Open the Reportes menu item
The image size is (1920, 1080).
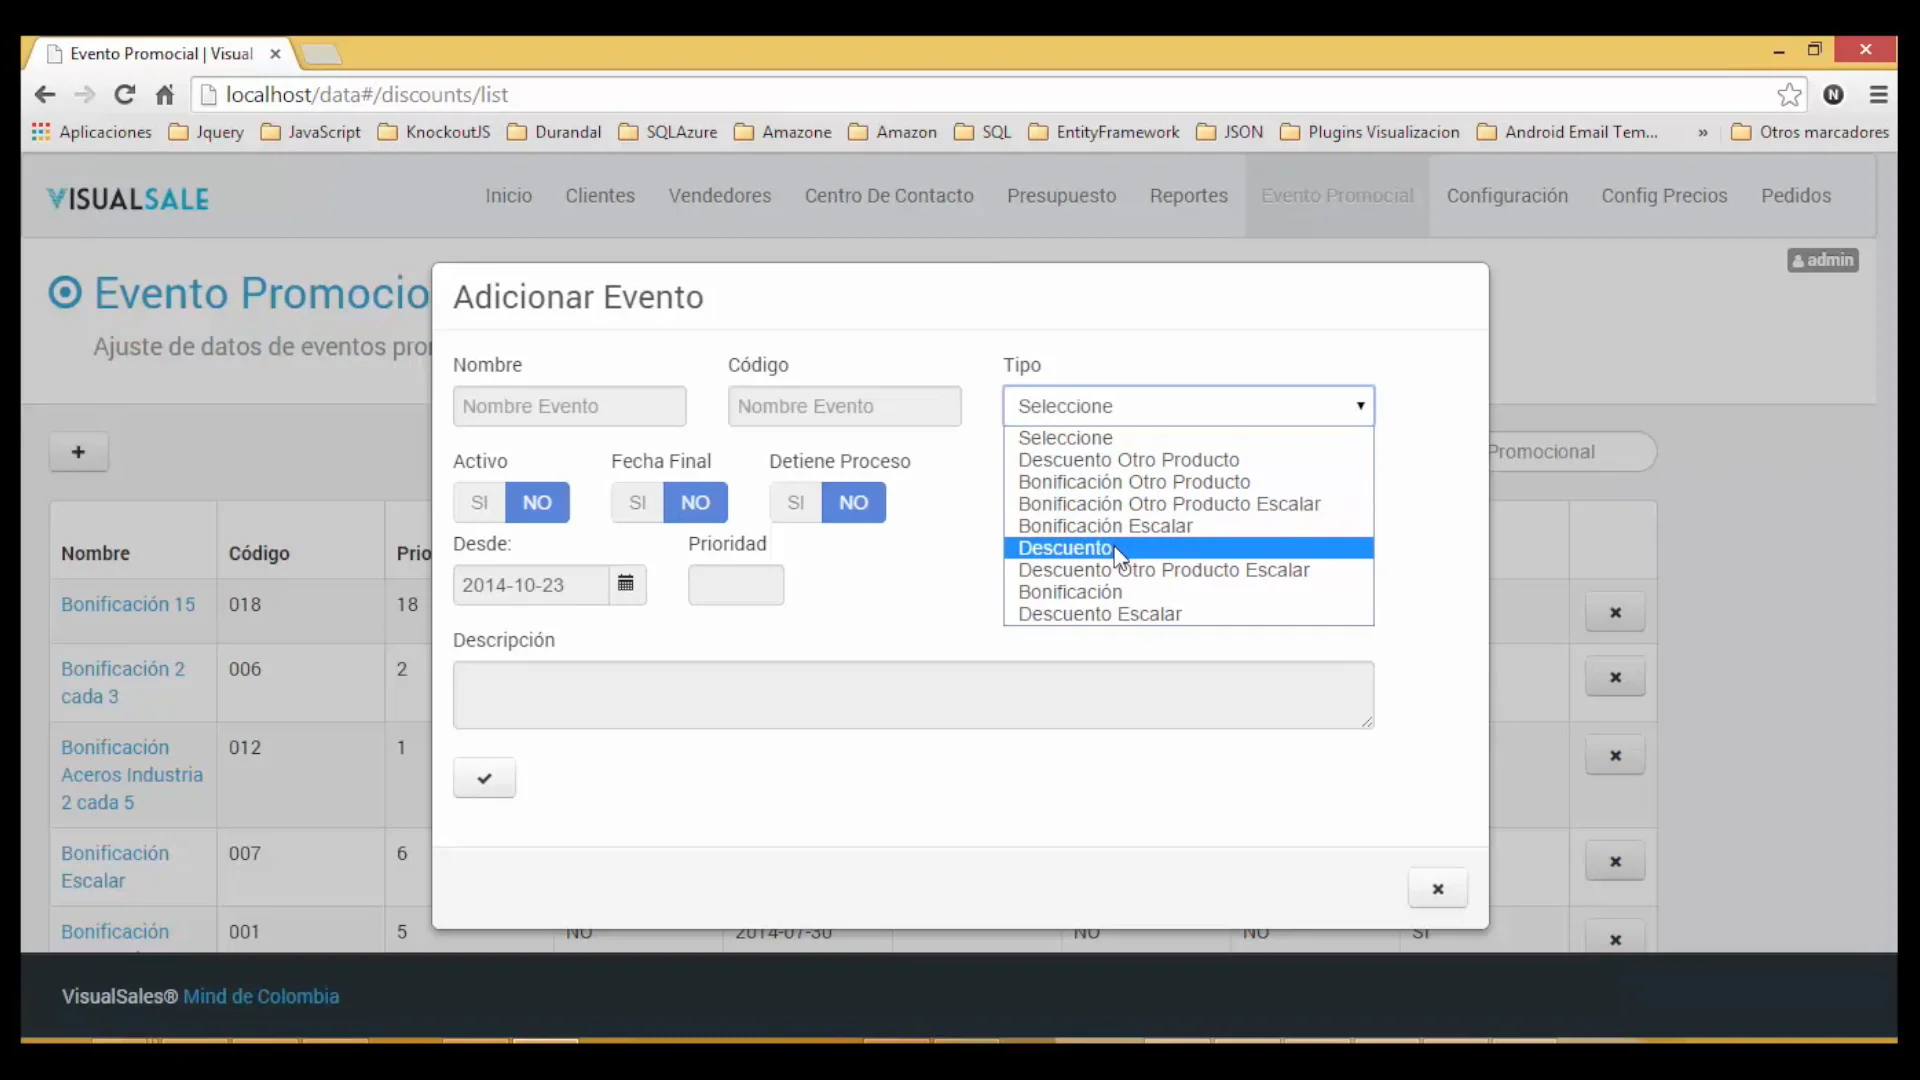(1188, 196)
